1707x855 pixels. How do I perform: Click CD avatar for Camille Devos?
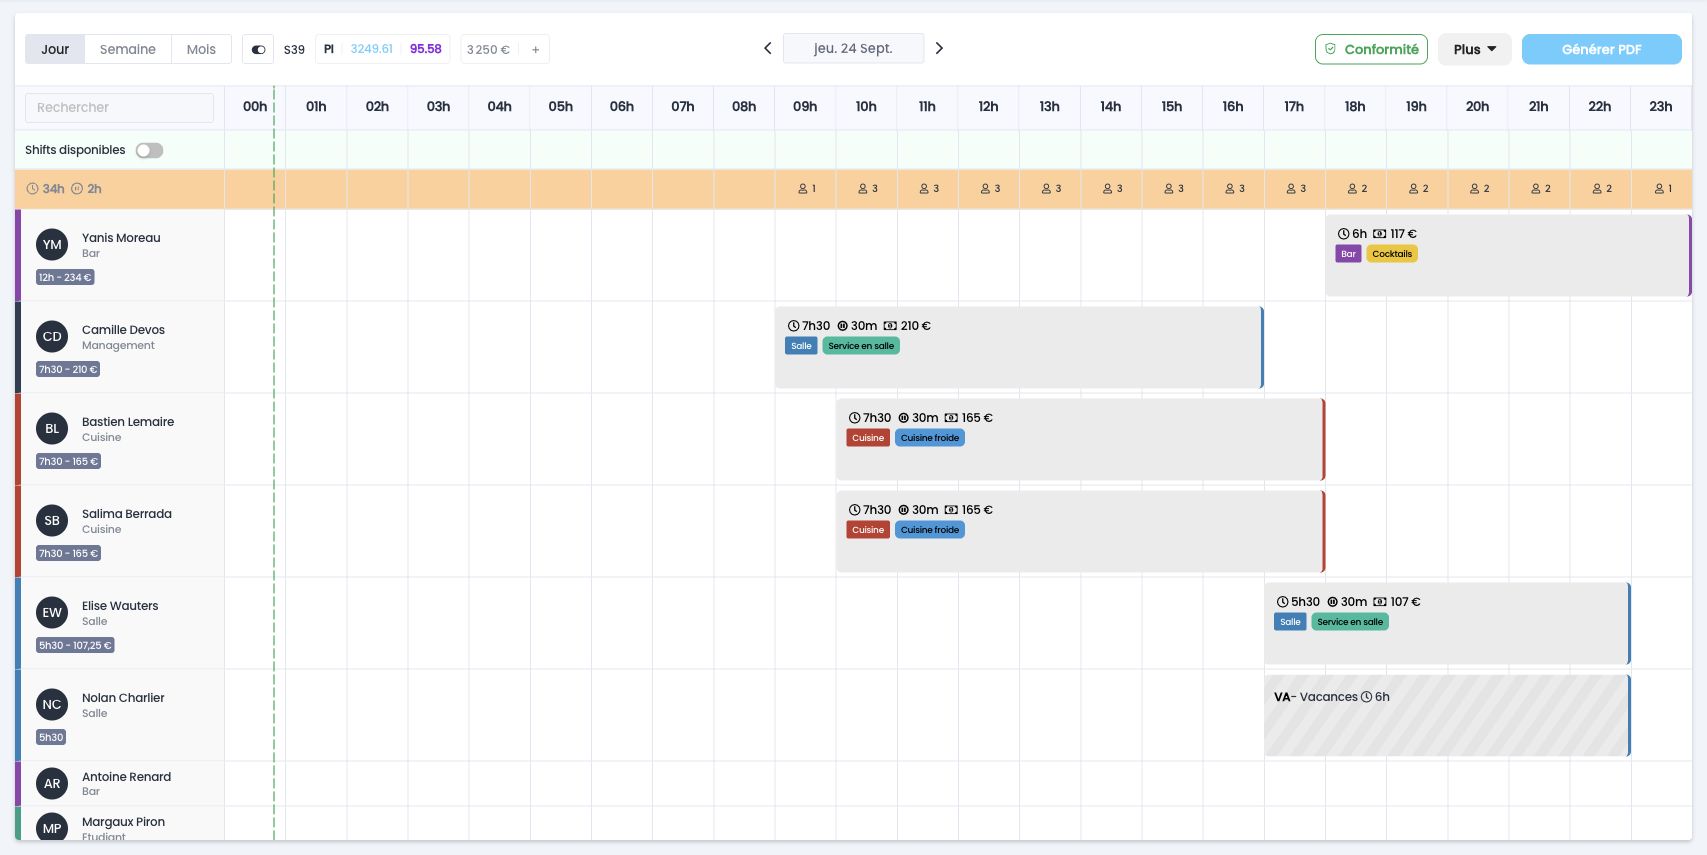coord(52,337)
